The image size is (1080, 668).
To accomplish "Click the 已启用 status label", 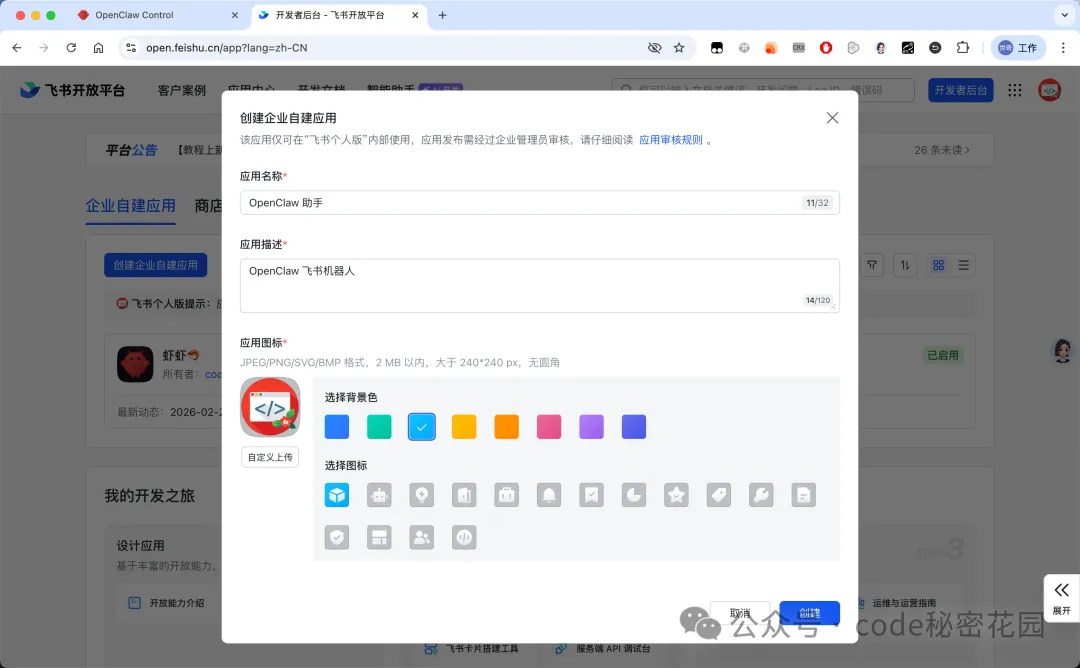I will click(x=943, y=355).
